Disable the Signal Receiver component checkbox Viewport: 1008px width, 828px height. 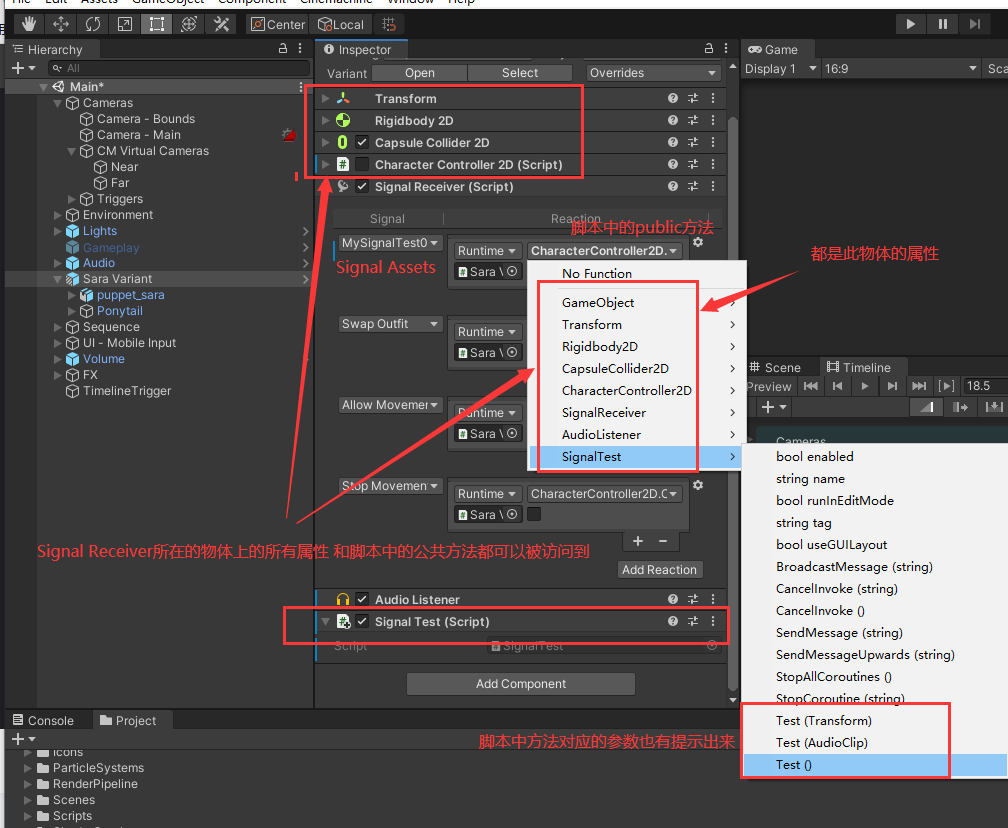[362, 187]
